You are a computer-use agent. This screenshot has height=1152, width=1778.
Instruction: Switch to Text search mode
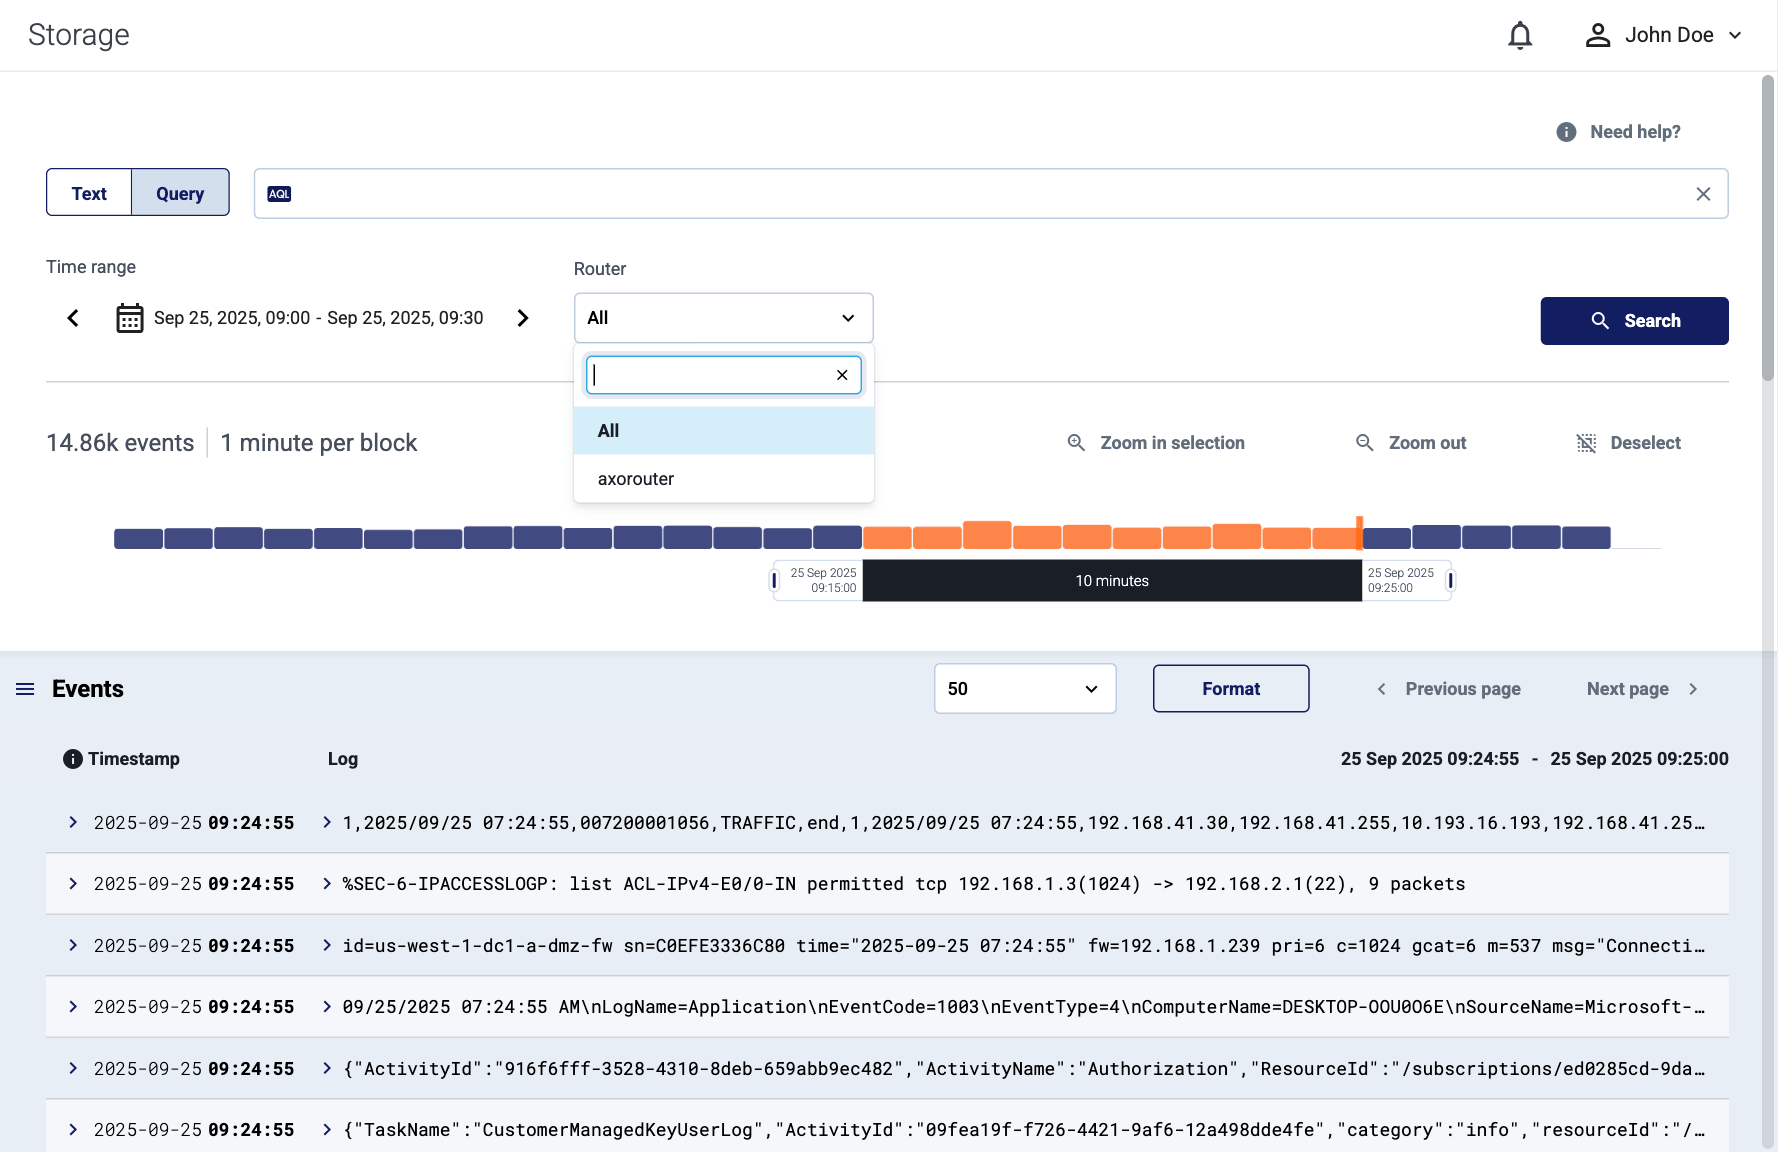click(89, 193)
